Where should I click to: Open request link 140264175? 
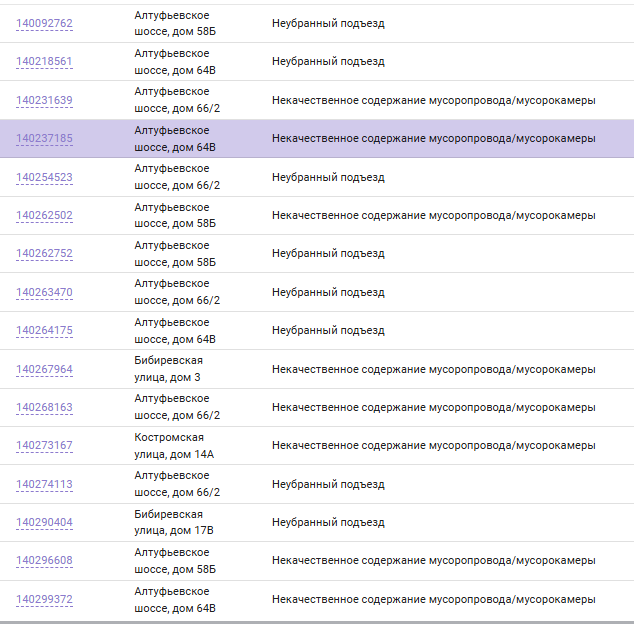(44, 330)
